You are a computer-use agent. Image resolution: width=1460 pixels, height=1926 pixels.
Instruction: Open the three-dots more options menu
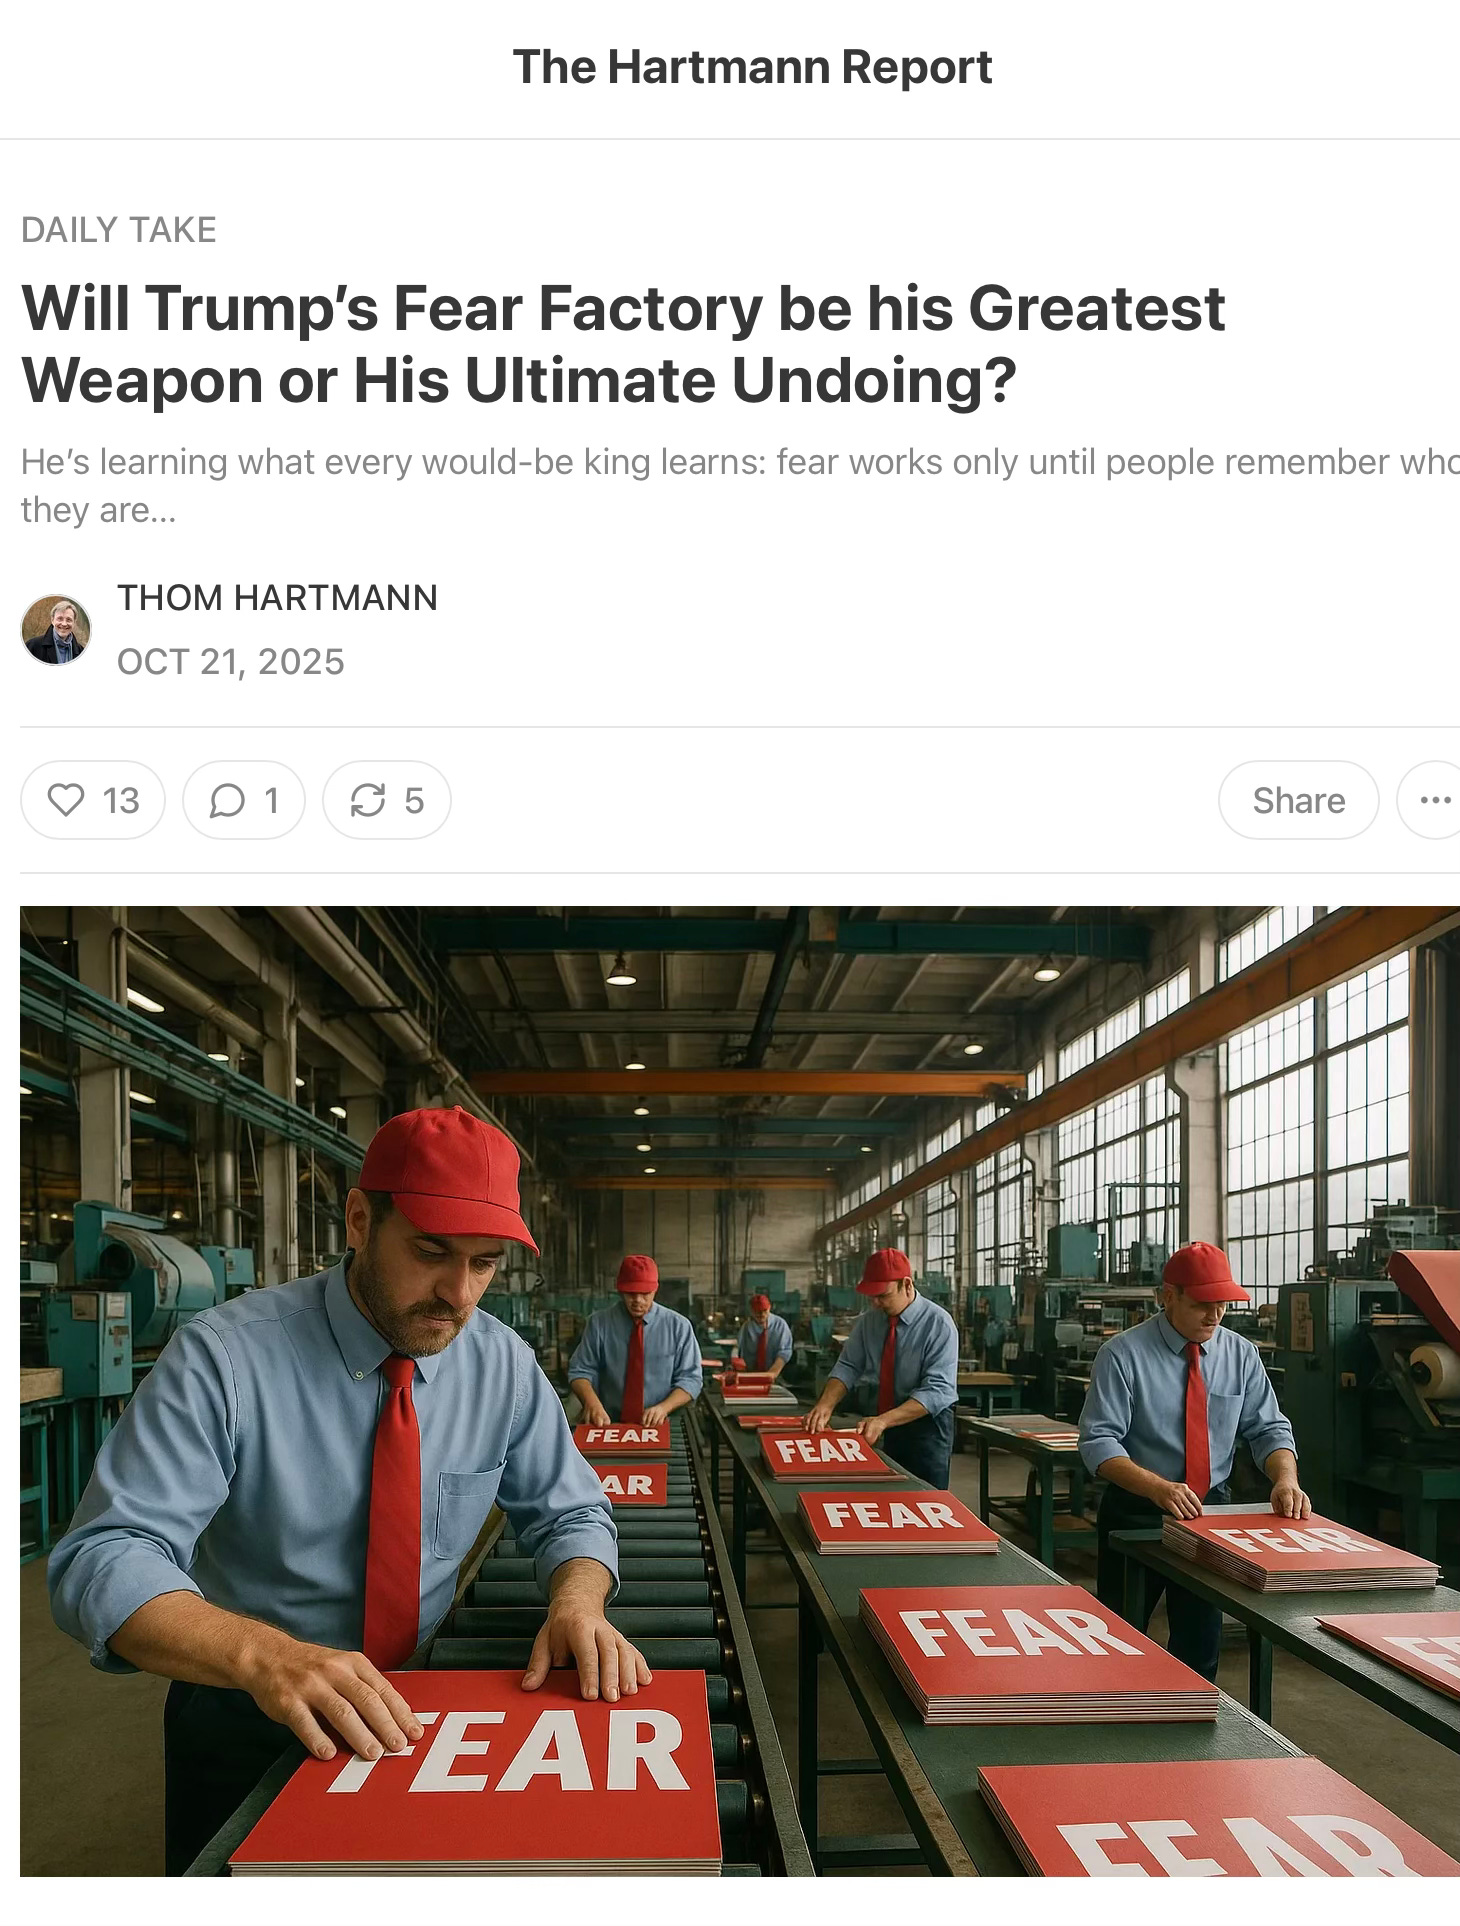1434,800
